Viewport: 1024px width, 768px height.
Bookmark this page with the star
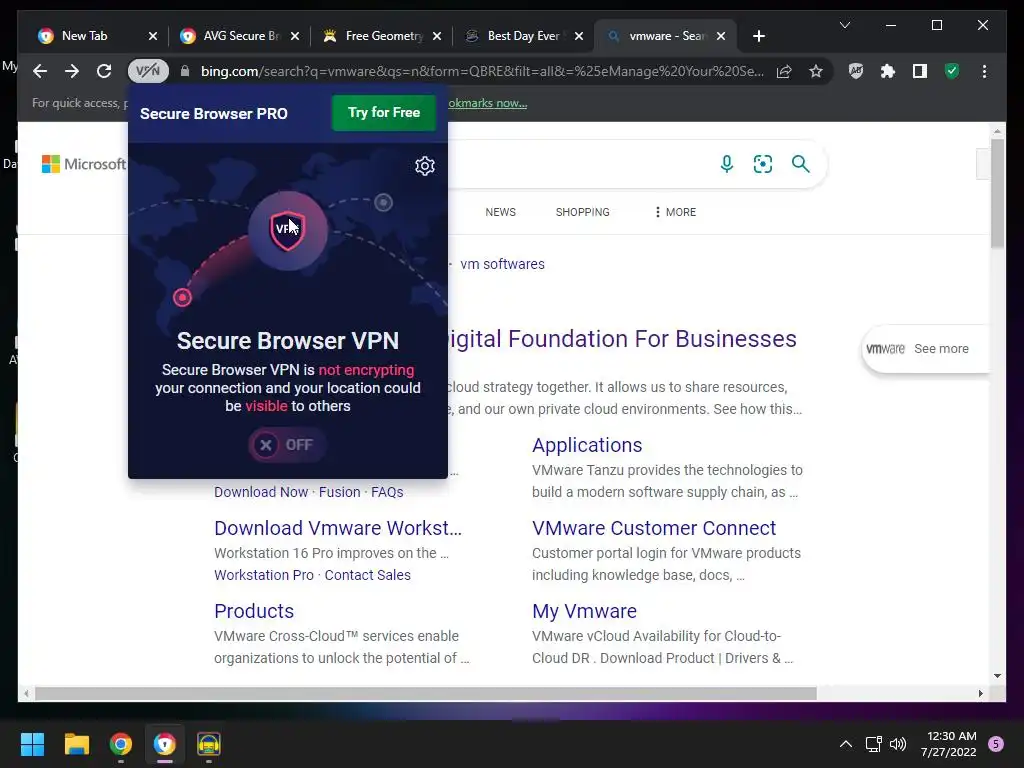point(816,71)
